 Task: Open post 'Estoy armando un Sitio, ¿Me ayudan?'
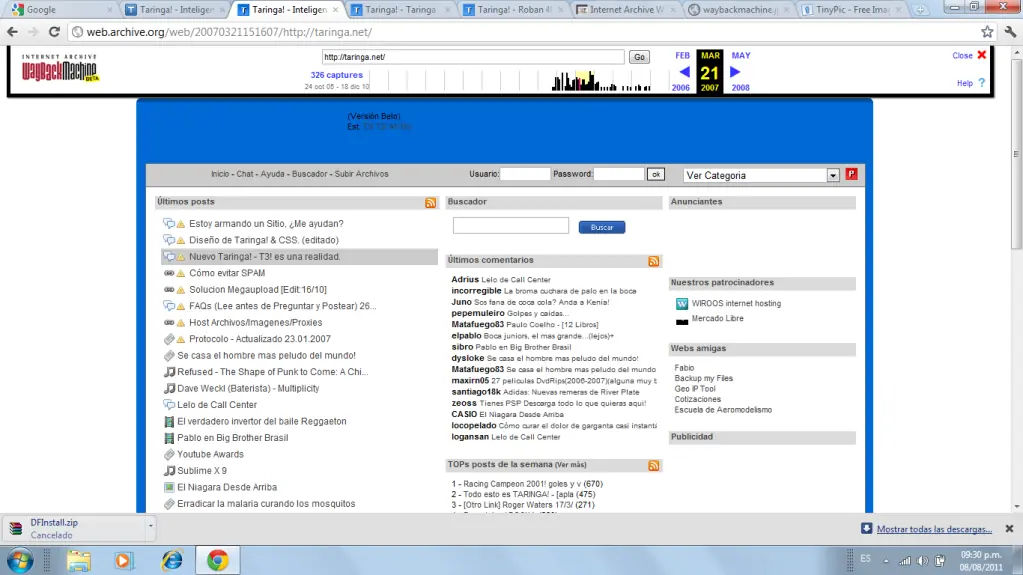coord(266,224)
